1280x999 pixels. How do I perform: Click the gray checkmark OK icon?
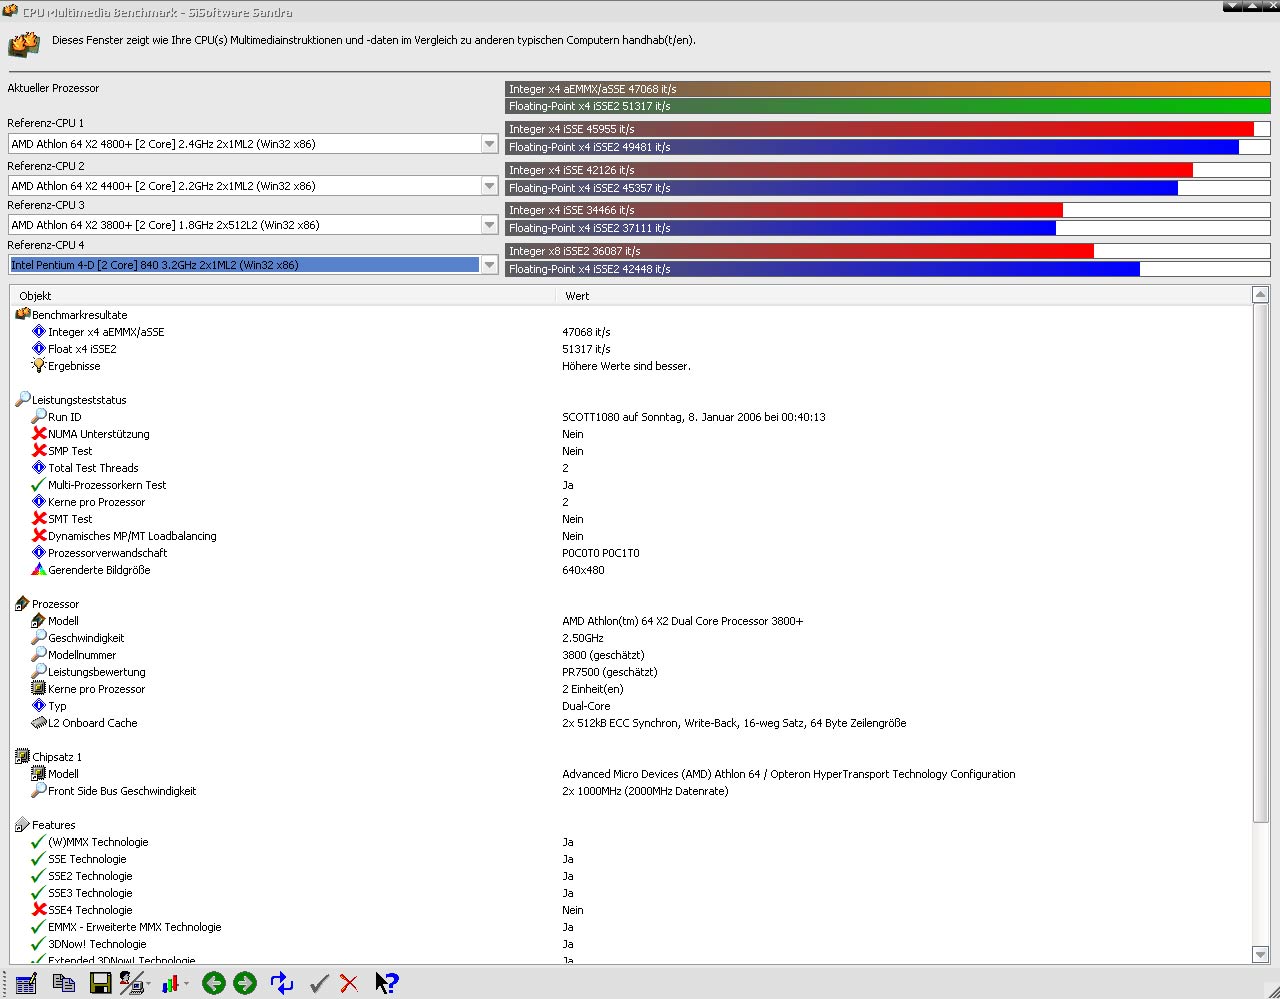point(319,984)
